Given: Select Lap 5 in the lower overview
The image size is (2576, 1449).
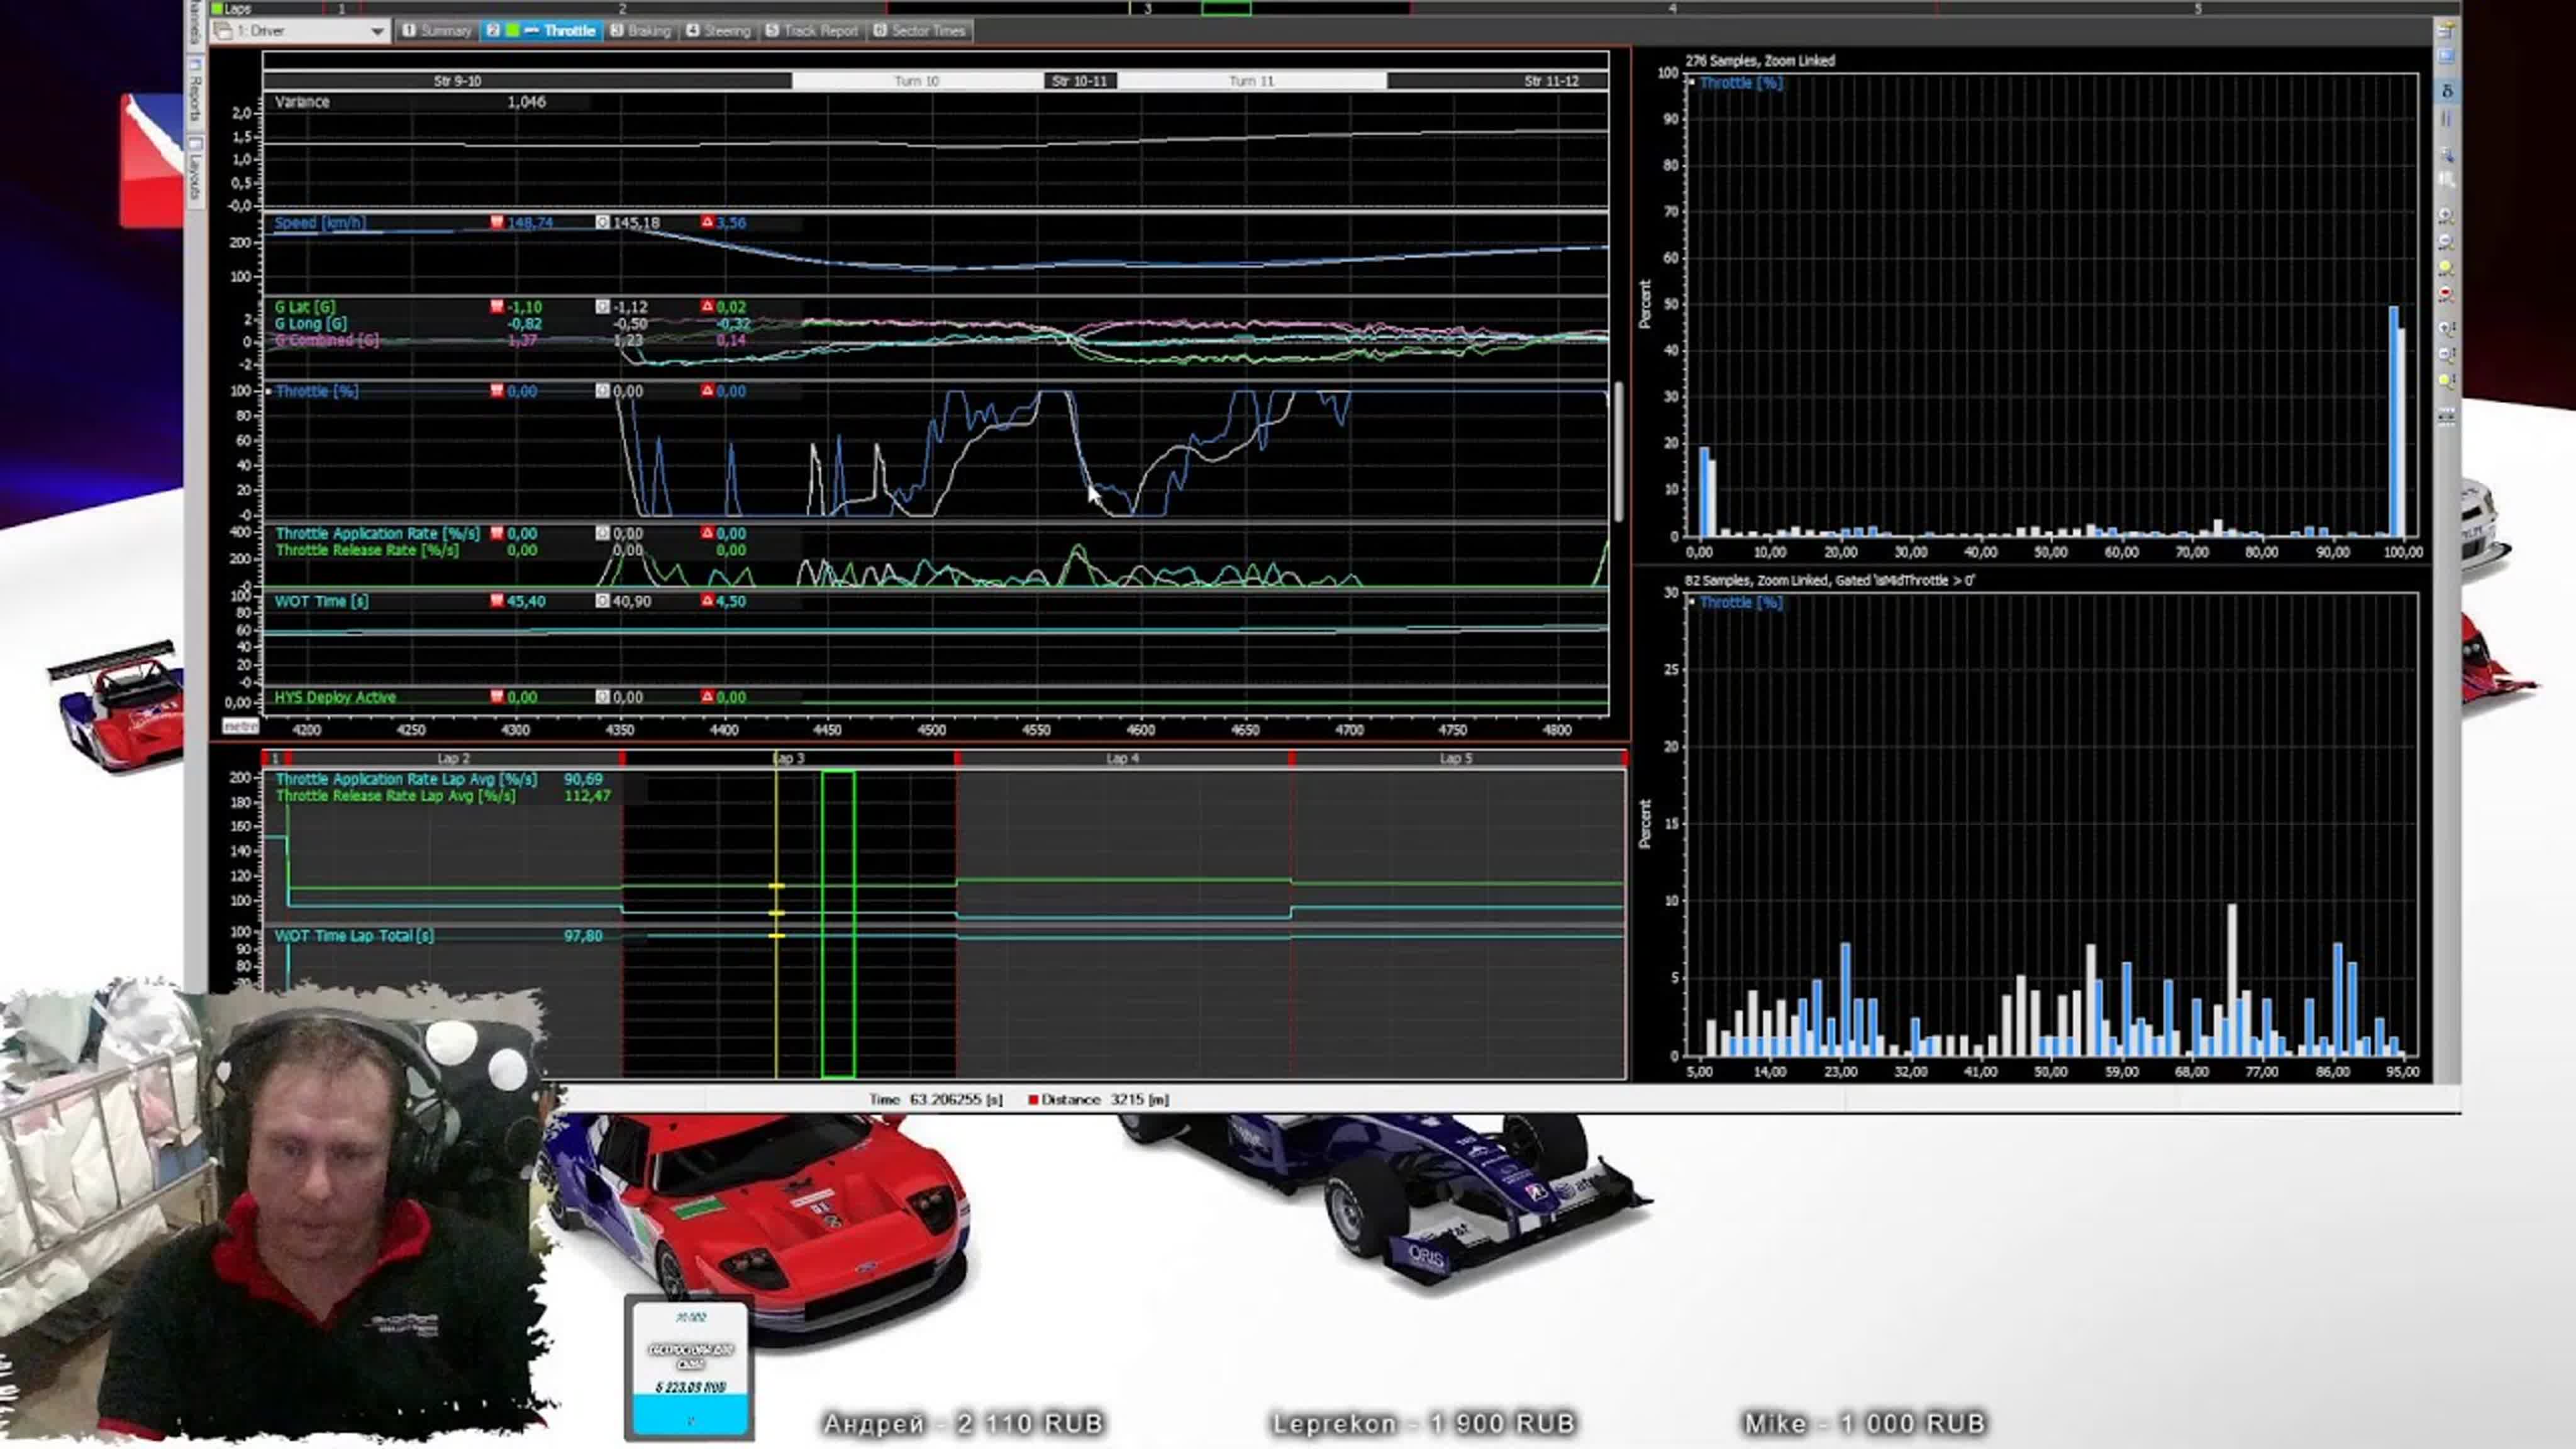Looking at the screenshot, I should 1456,759.
